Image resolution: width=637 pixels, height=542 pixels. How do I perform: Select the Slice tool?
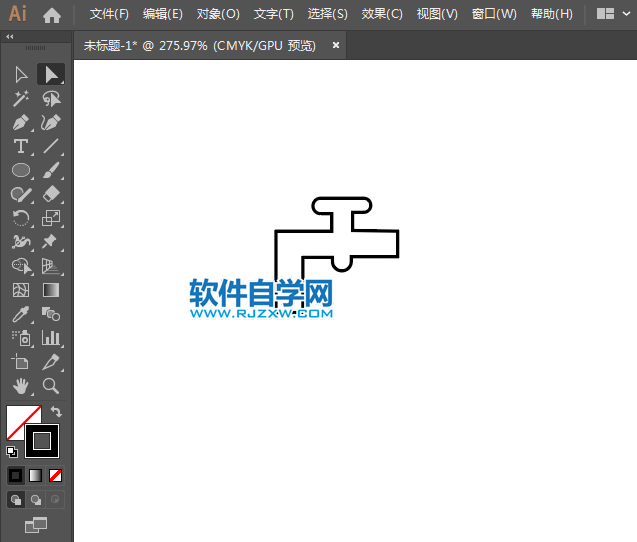point(51,362)
